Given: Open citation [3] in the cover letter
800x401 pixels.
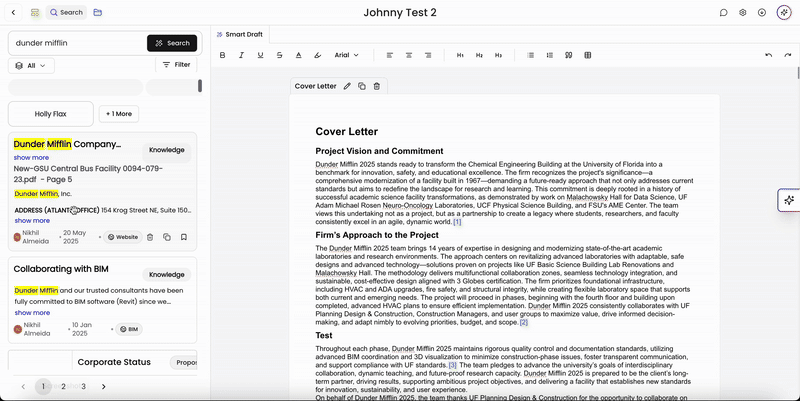Looking at the screenshot, I should [x=453, y=365].
